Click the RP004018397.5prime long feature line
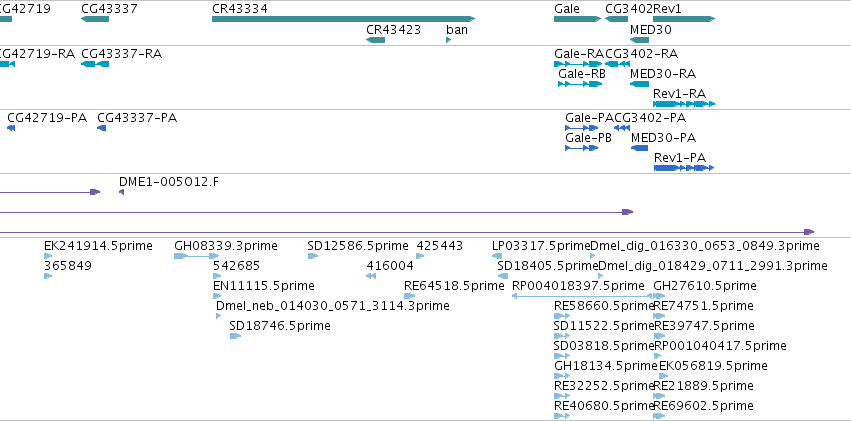This screenshot has height=421, width=851. (x=582, y=296)
